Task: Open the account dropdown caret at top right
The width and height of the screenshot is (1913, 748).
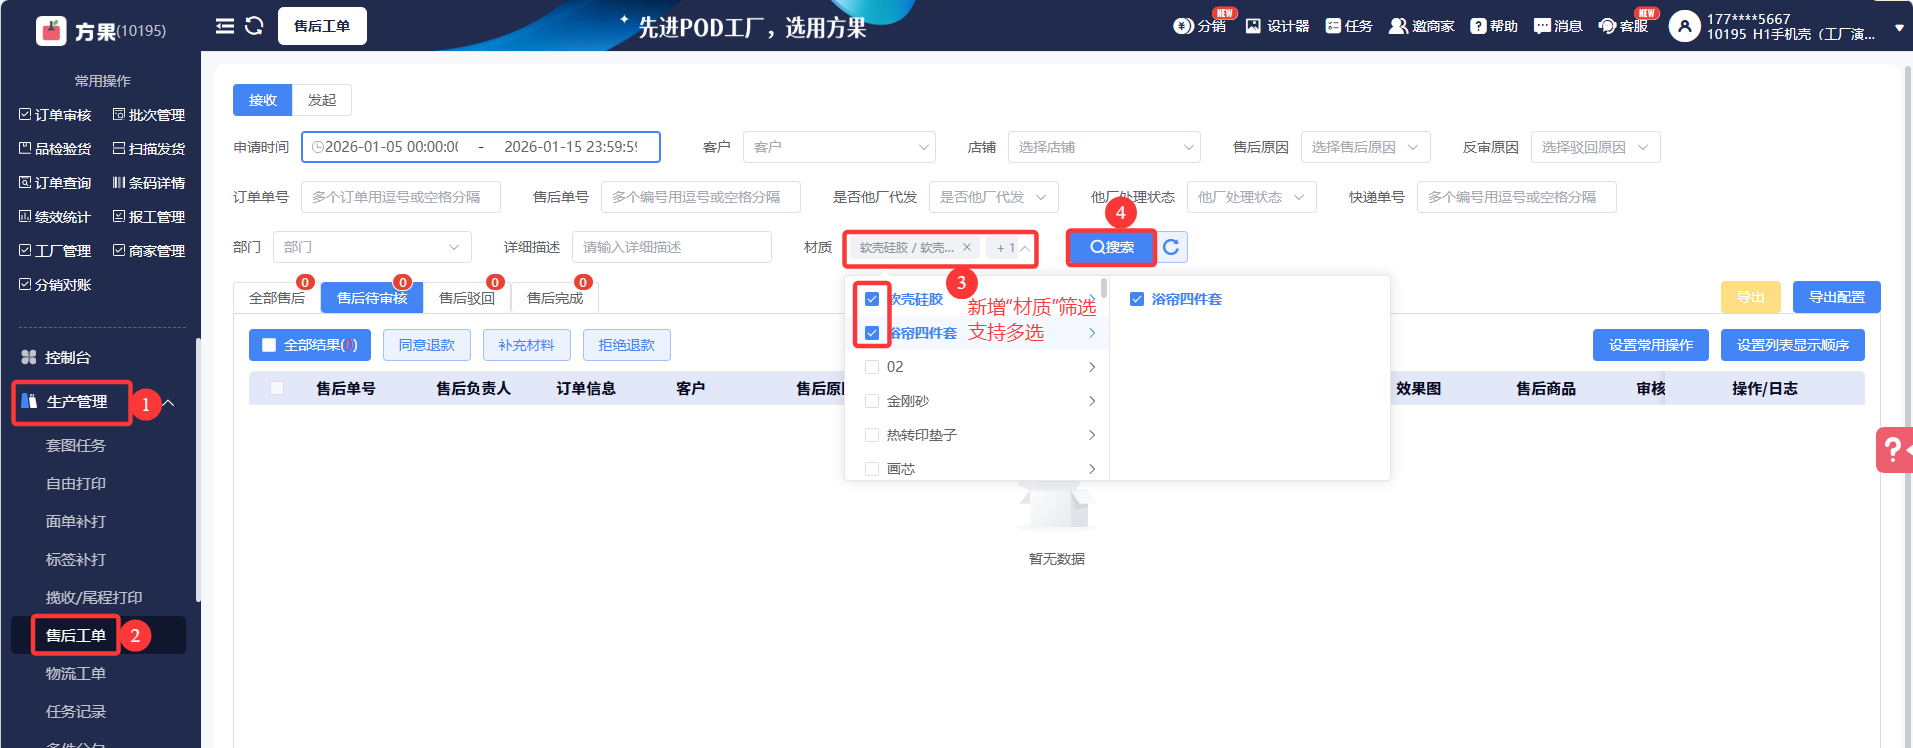Action: (1899, 28)
